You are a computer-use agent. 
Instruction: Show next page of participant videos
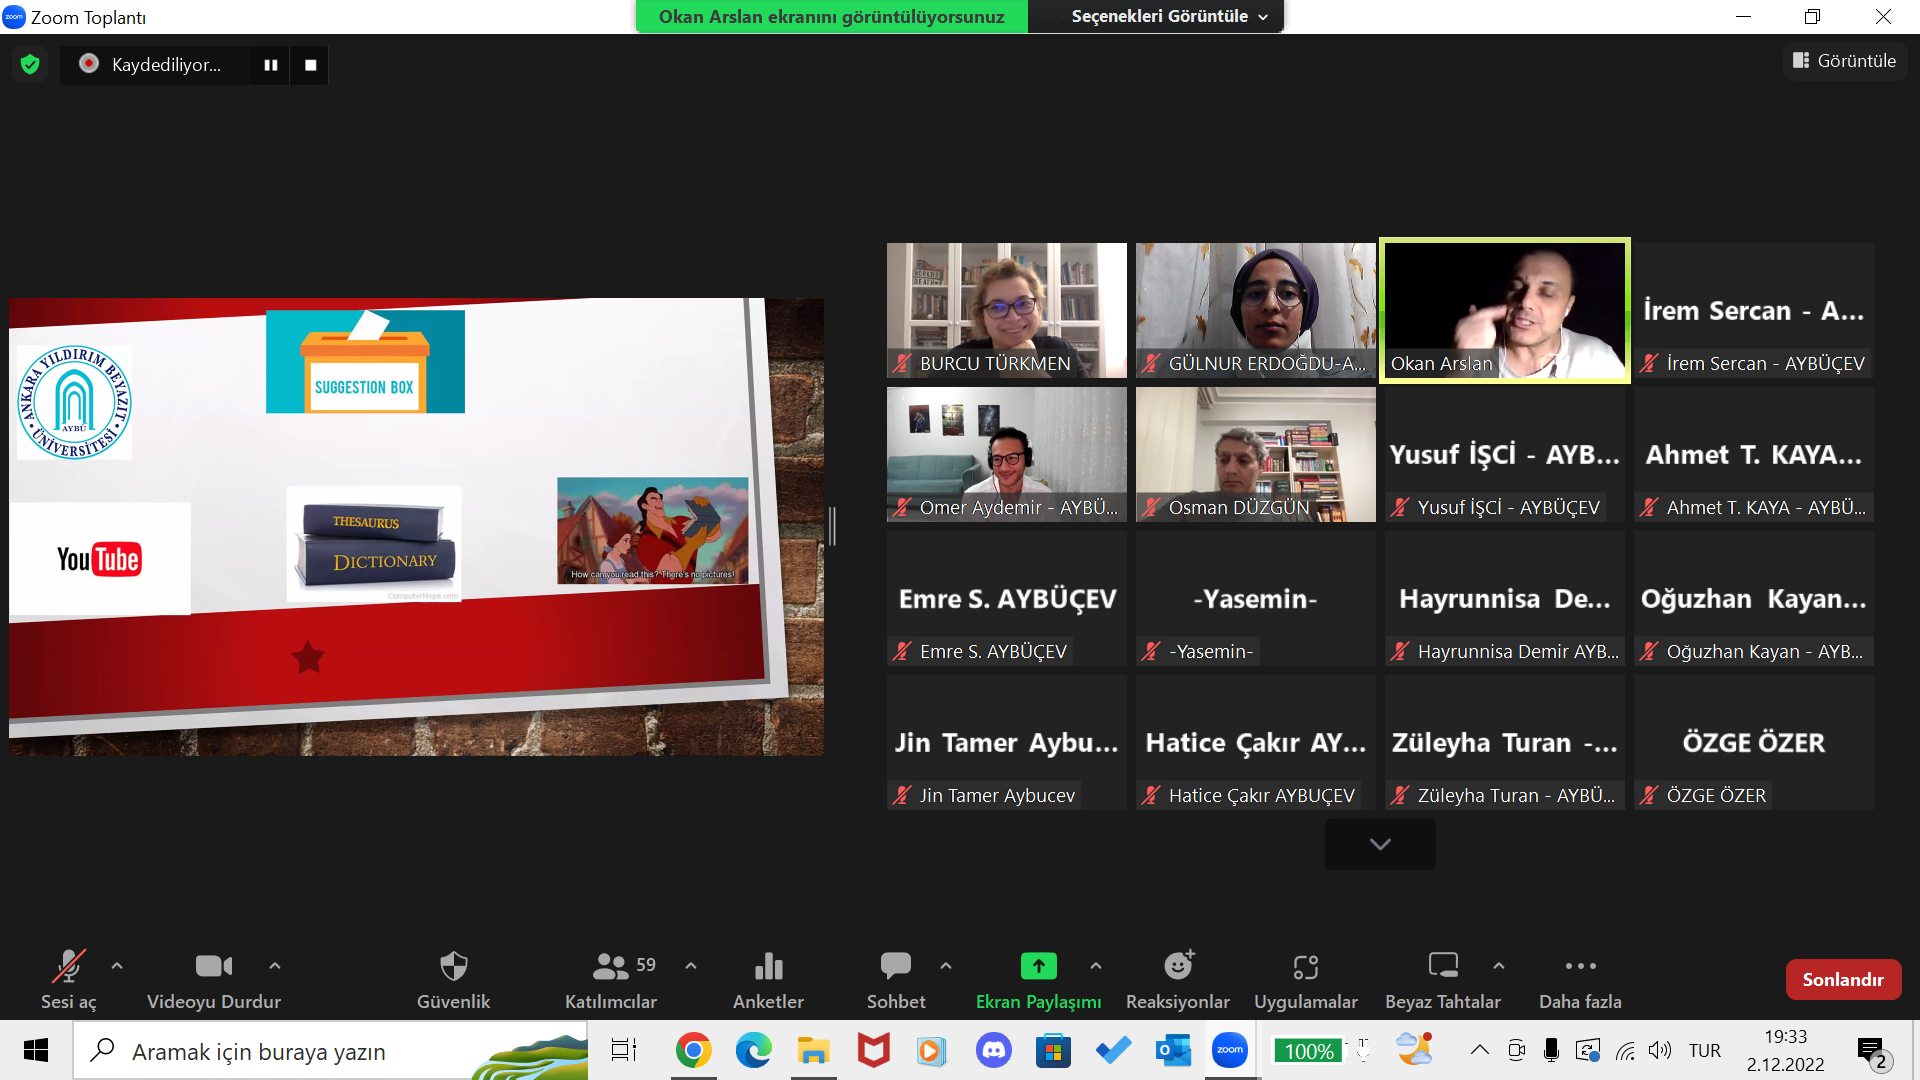[1380, 844]
